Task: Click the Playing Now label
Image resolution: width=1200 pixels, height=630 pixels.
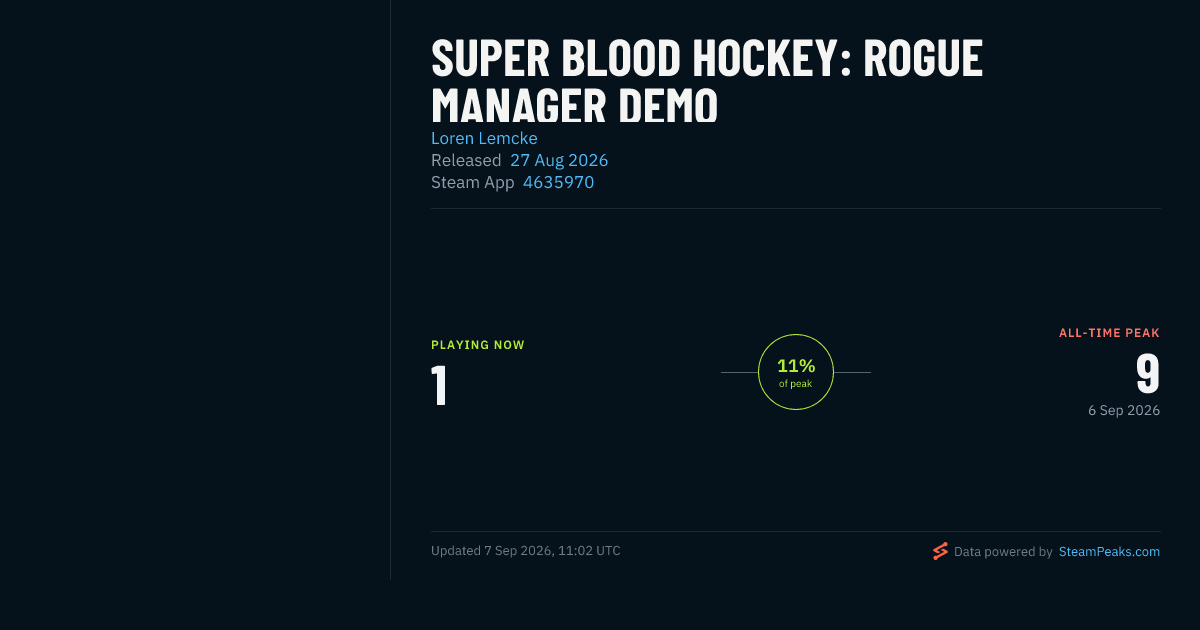Action: point(478,345)
